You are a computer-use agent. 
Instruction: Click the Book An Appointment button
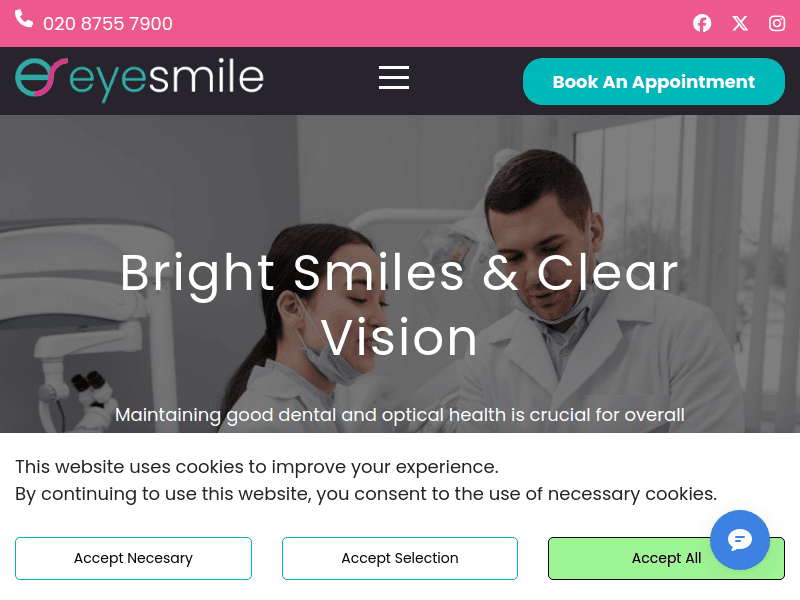(x=654, y=82)
